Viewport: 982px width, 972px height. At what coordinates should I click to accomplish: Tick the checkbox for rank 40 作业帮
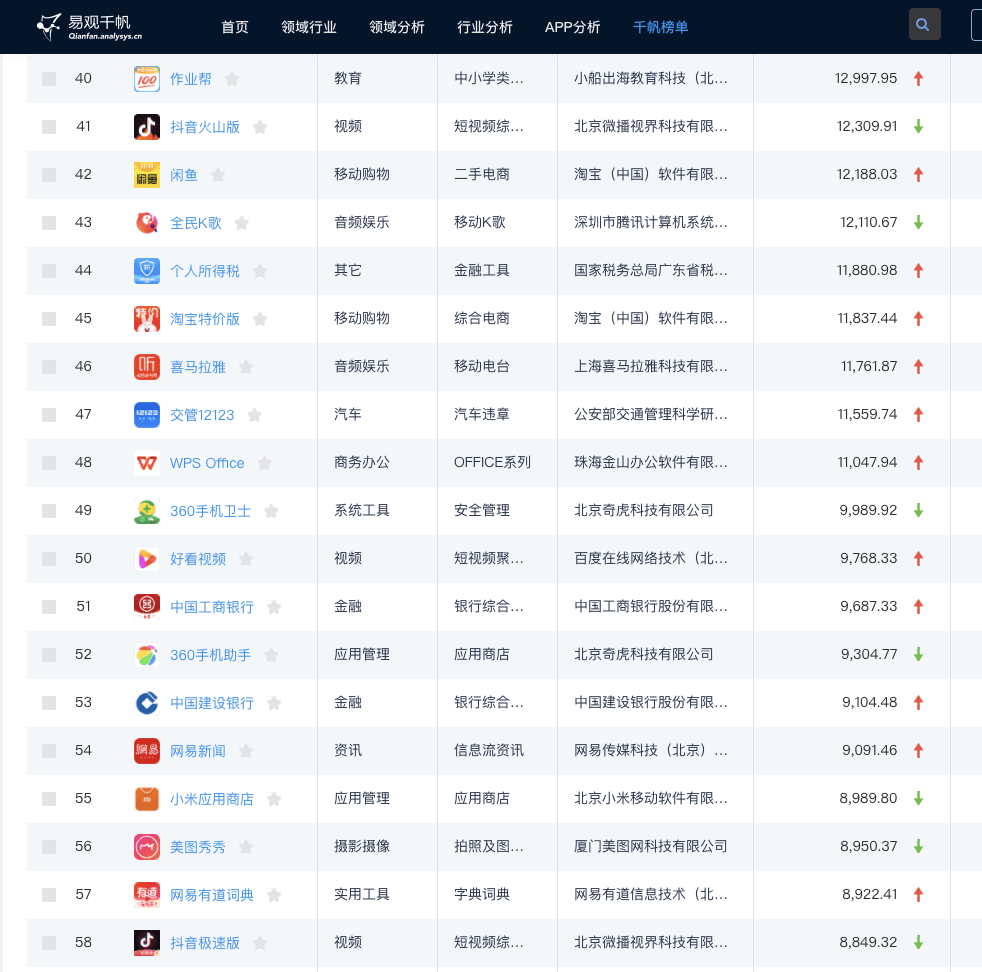pos(49,79)
